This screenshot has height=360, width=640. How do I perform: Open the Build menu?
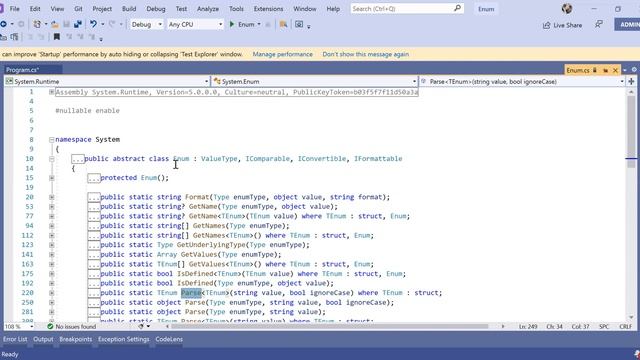(x=129, y=9)
